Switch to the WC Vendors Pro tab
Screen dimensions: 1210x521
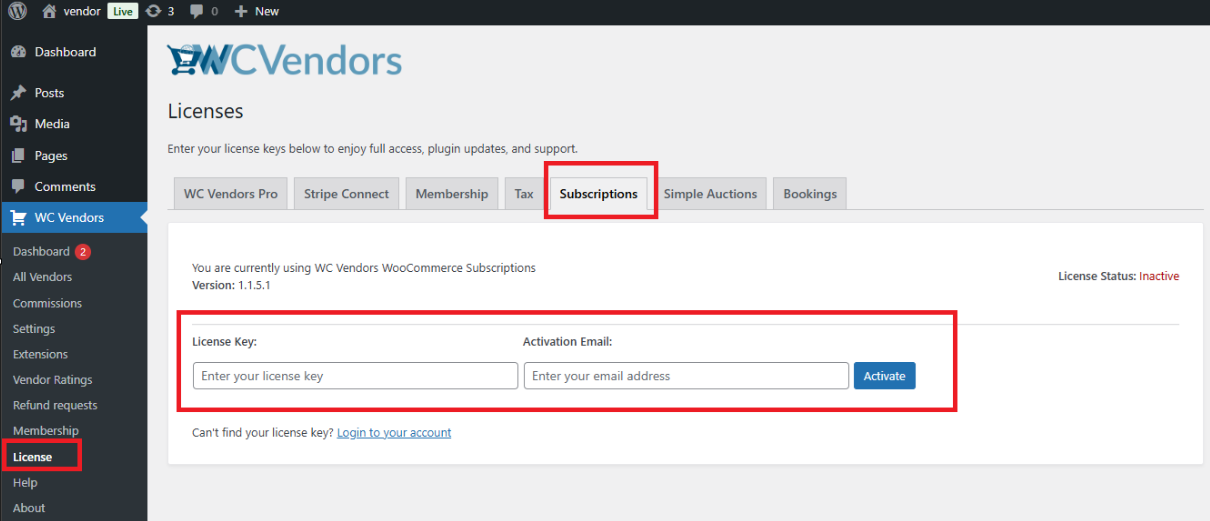(231, 194)
